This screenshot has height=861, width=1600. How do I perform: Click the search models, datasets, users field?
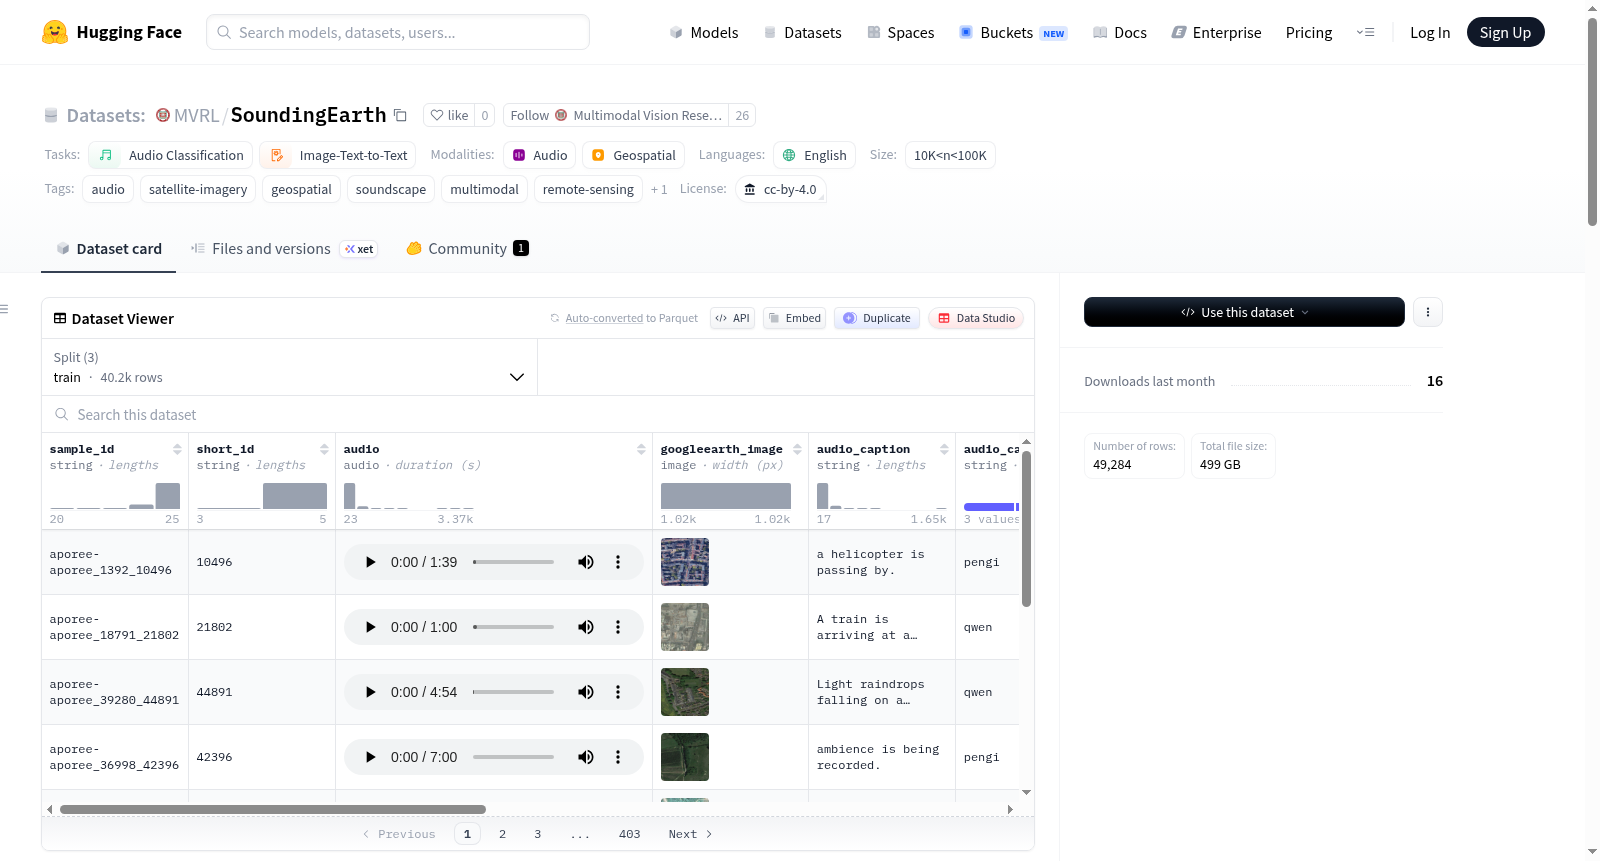coord(398,32)
